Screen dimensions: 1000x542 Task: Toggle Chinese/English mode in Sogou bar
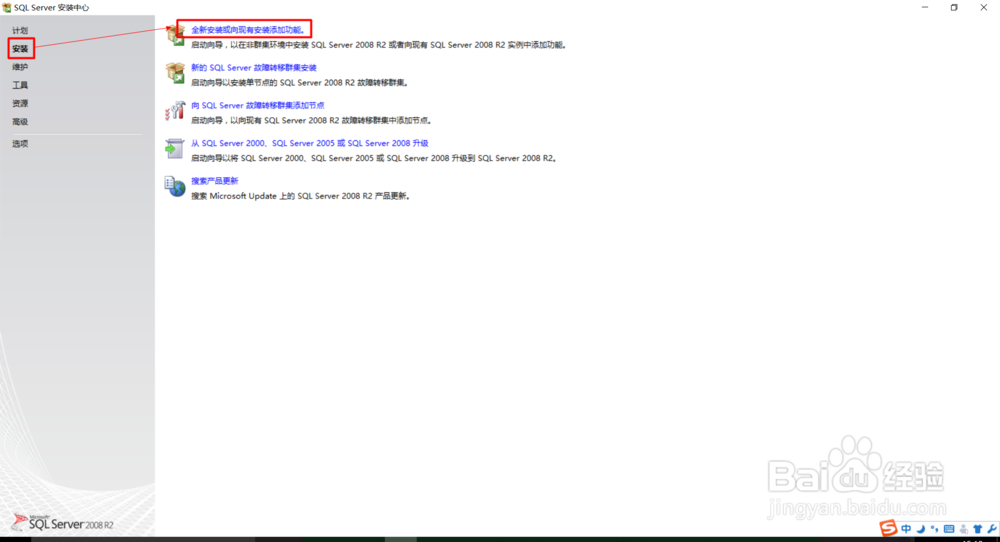coord(906,529)
